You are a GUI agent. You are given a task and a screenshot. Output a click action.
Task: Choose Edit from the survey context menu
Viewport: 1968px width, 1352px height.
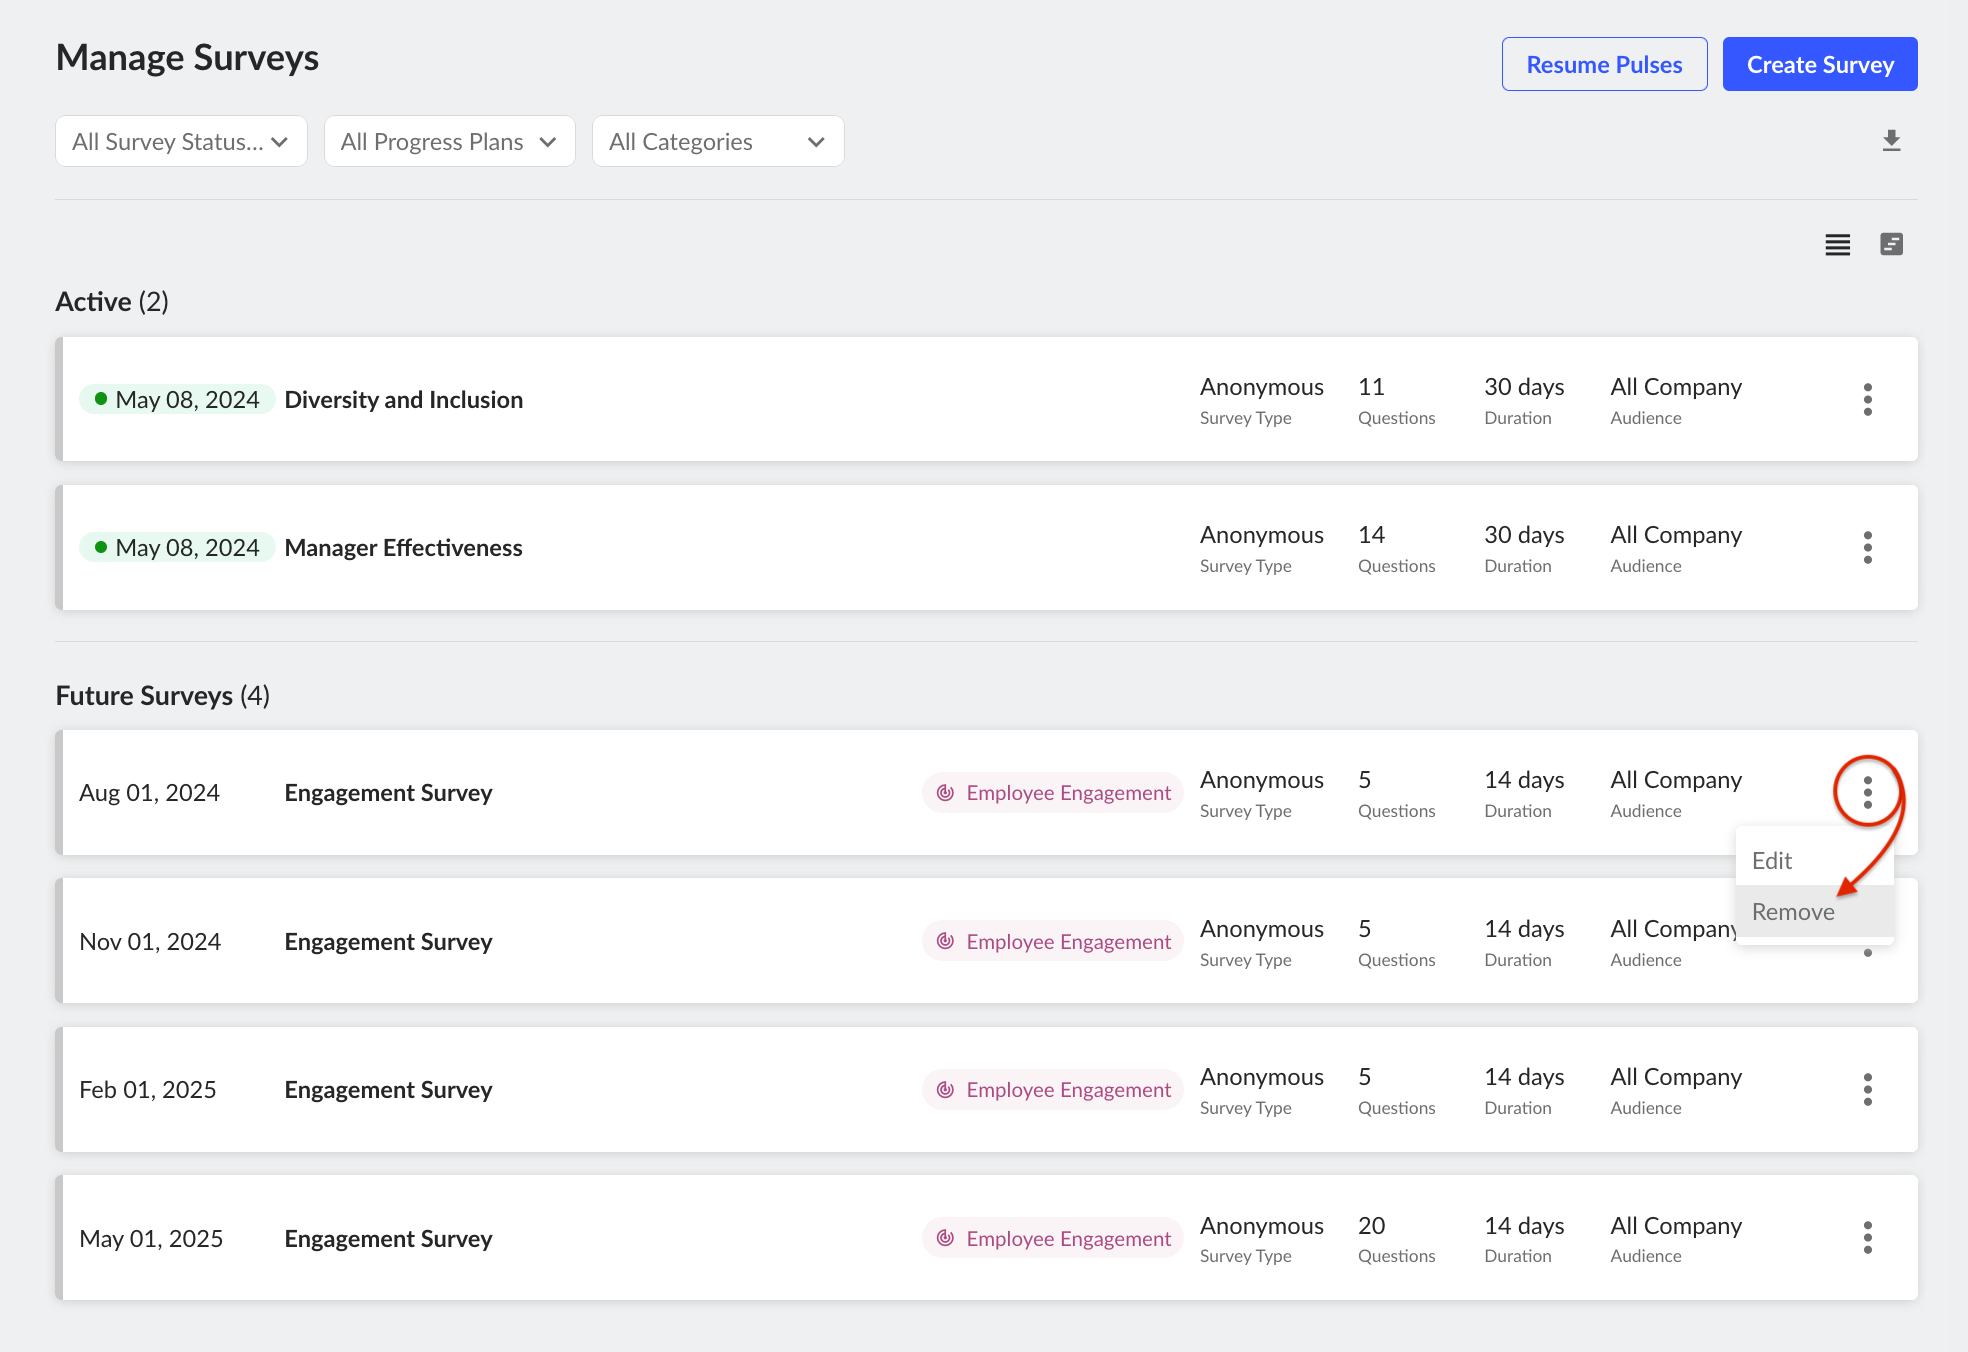(1814, 861)
